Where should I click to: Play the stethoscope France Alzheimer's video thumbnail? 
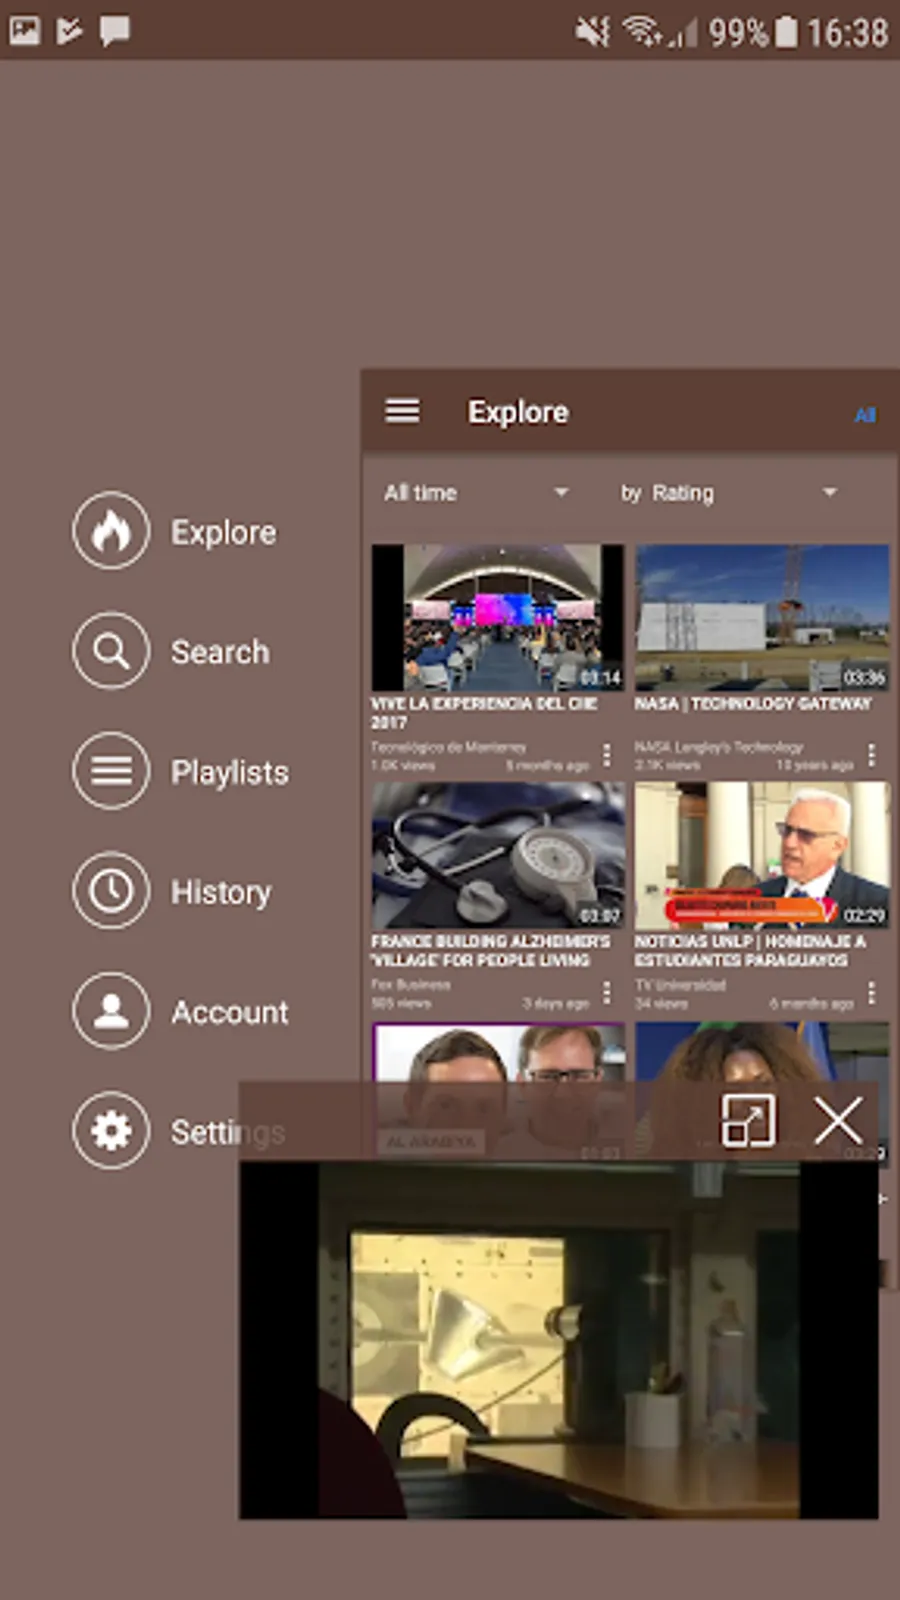[498, 855]
